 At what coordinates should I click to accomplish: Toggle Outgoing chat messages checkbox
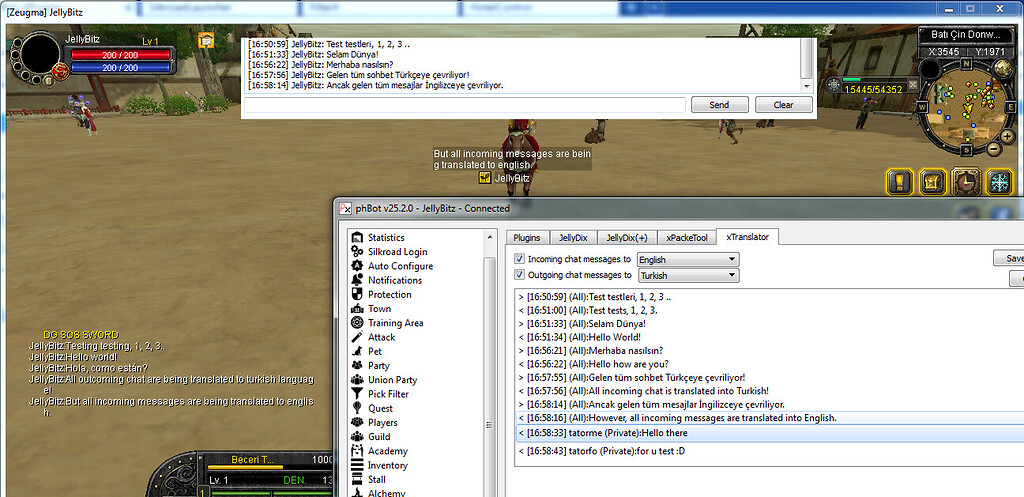[519, 275]
